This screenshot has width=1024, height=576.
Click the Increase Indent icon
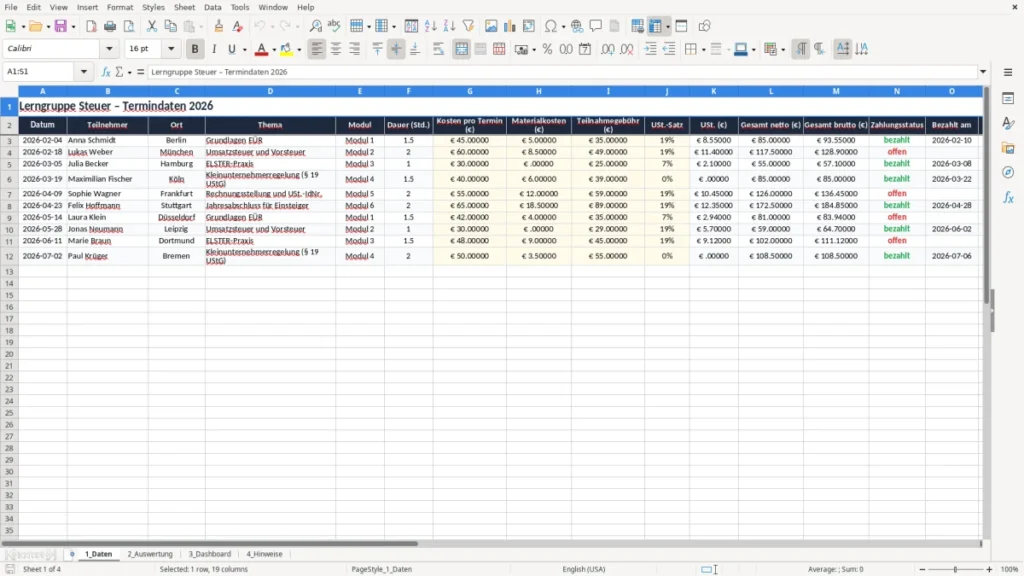pos(650,49)
